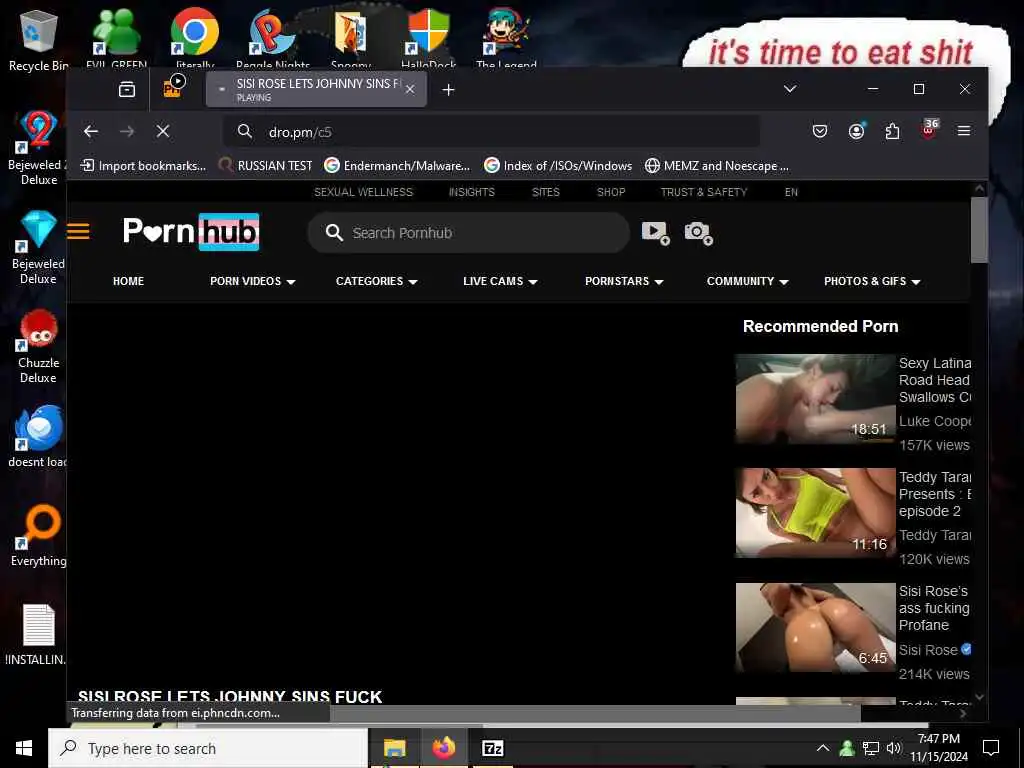Stop page loading with the X button
1024x768 pixels.
pos(163,131)
